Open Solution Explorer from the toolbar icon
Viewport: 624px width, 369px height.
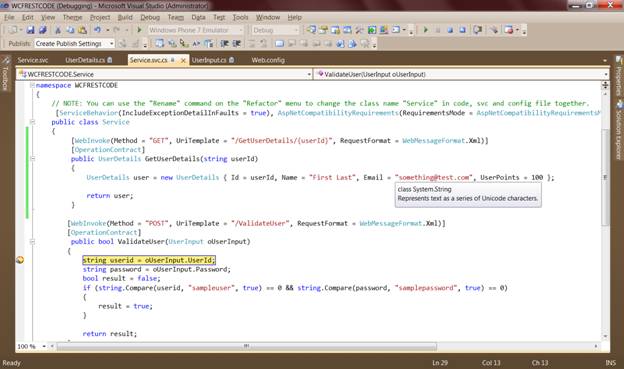311,30
